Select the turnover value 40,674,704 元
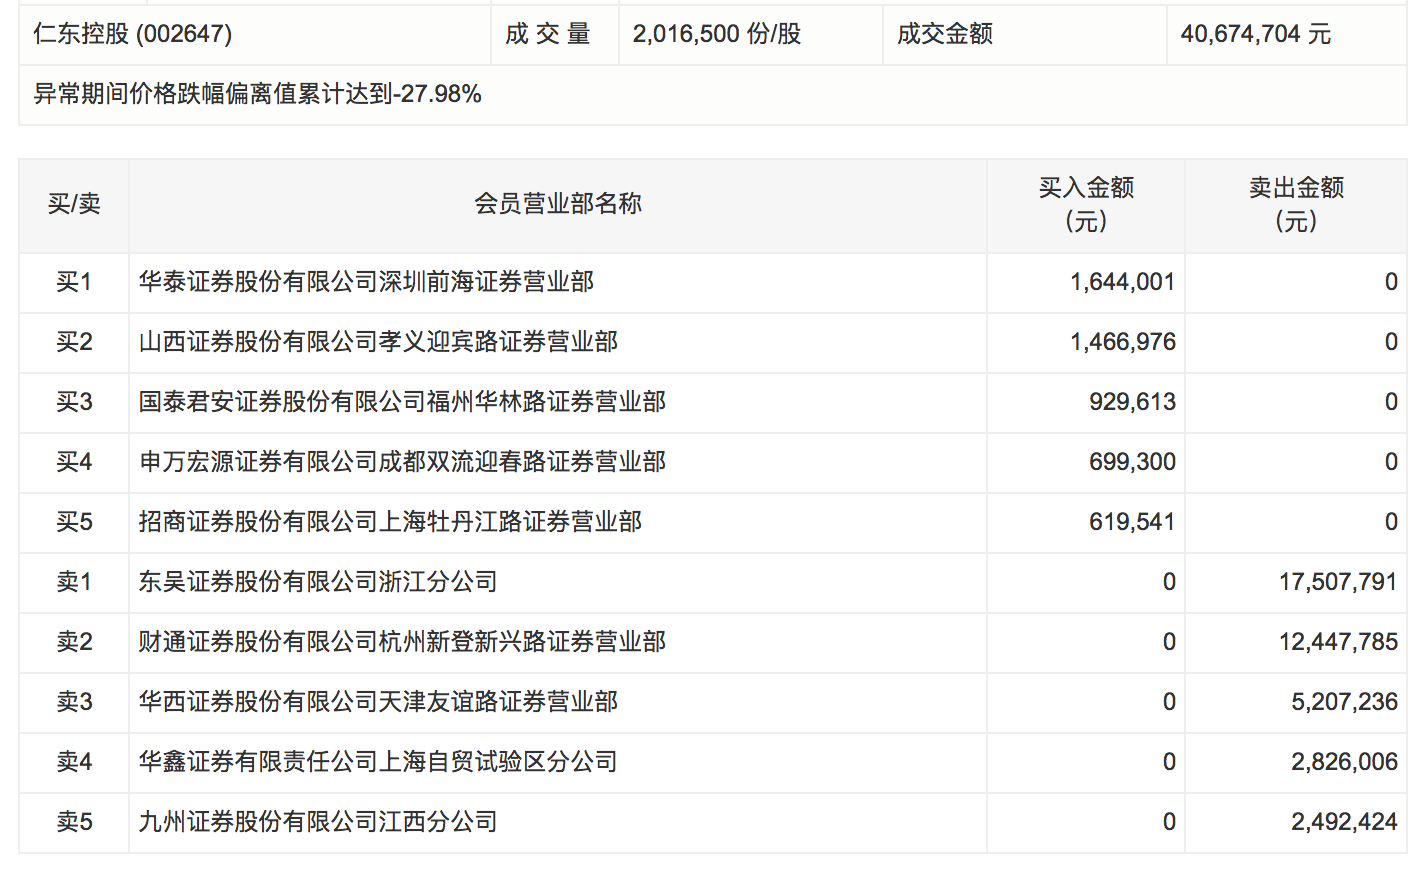Screen dimensions: 1426x886 click(1256, 34)
